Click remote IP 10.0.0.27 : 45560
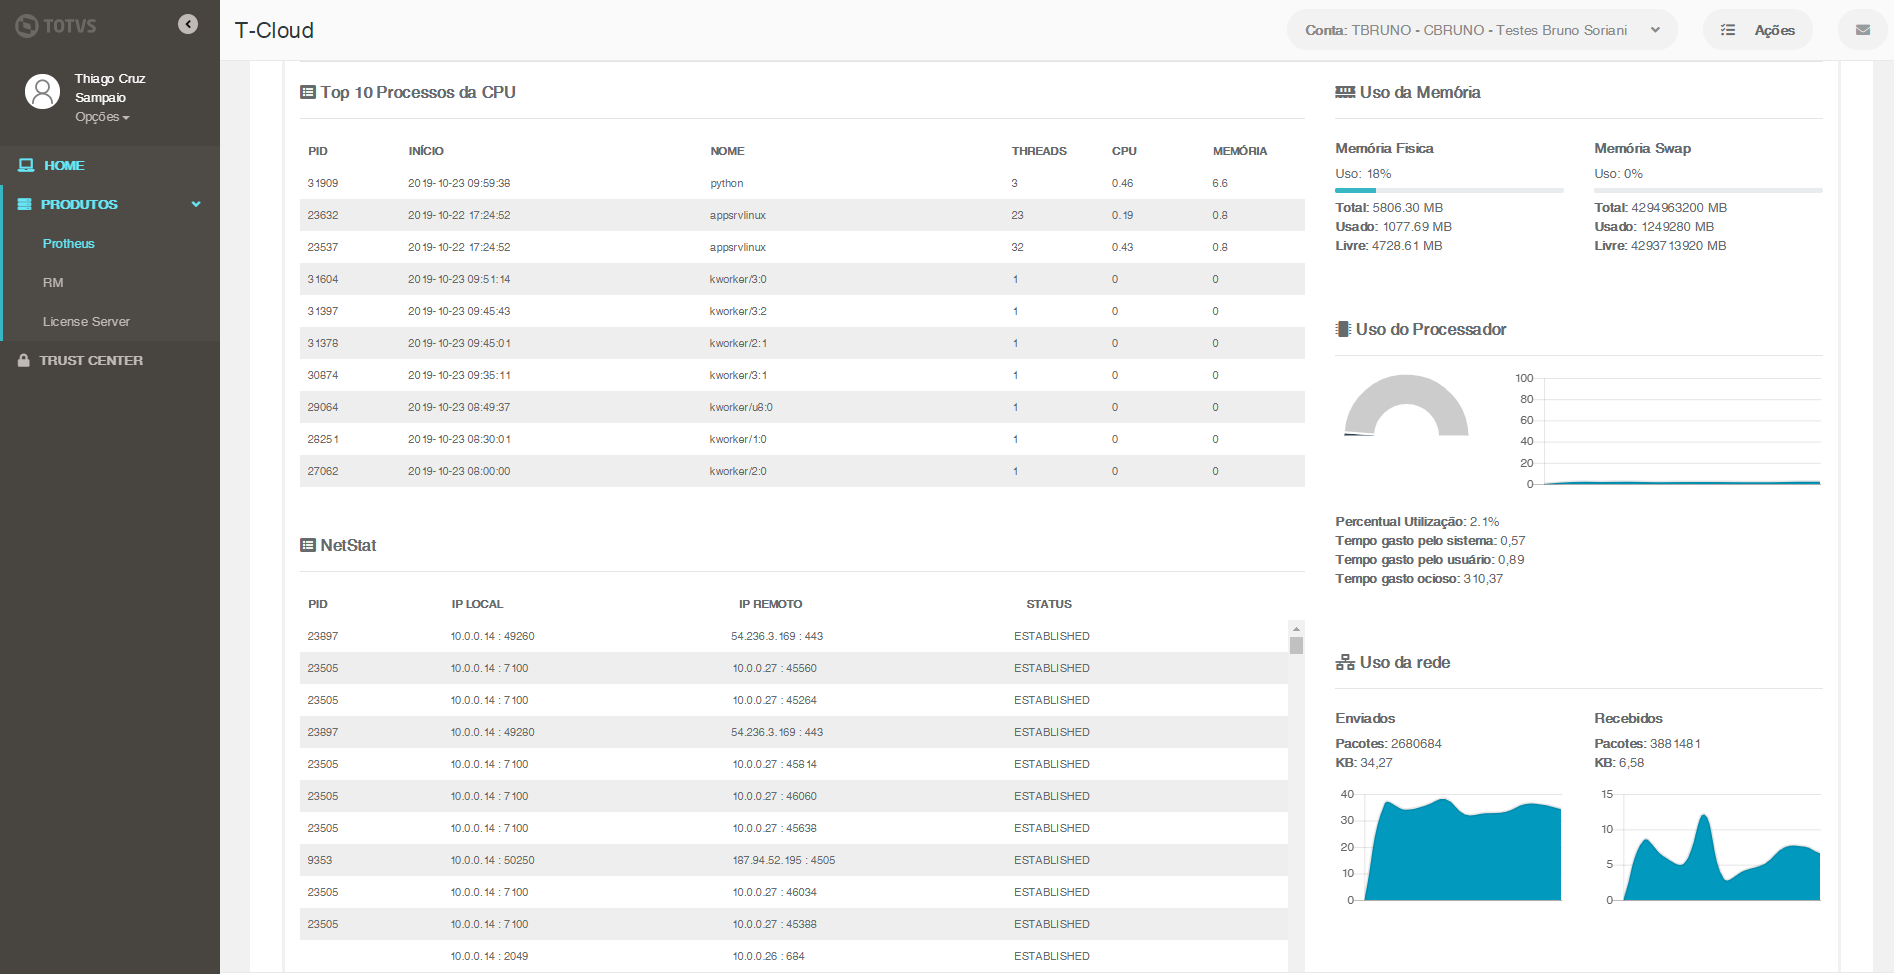1894x974 pixels. [775, 668]
